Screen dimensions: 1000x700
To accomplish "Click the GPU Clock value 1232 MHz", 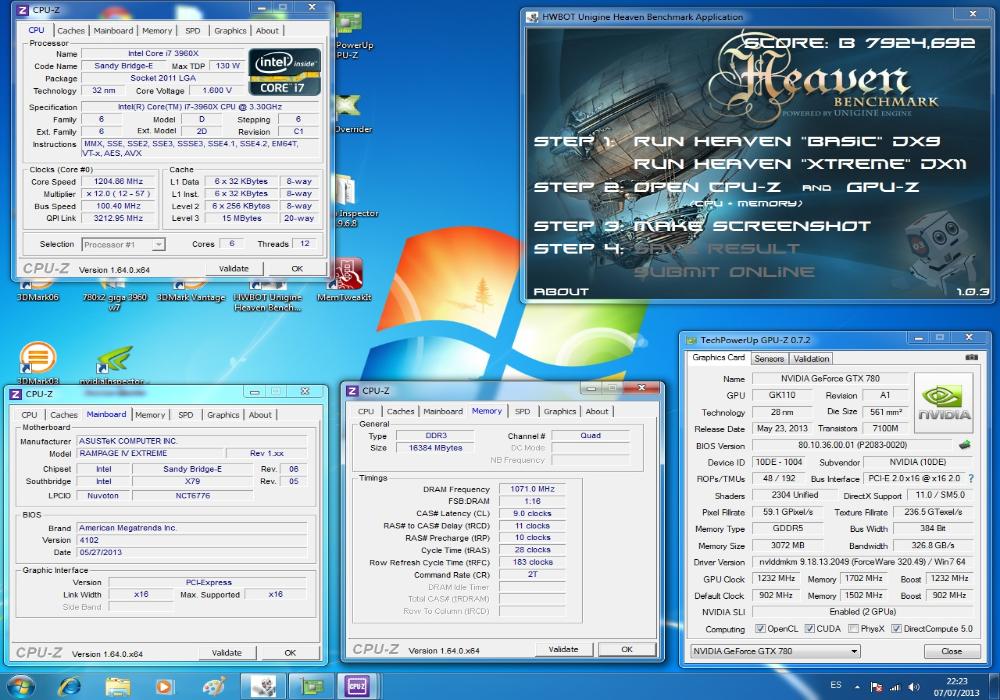I will pyautogui.click(x=776, y=578).
